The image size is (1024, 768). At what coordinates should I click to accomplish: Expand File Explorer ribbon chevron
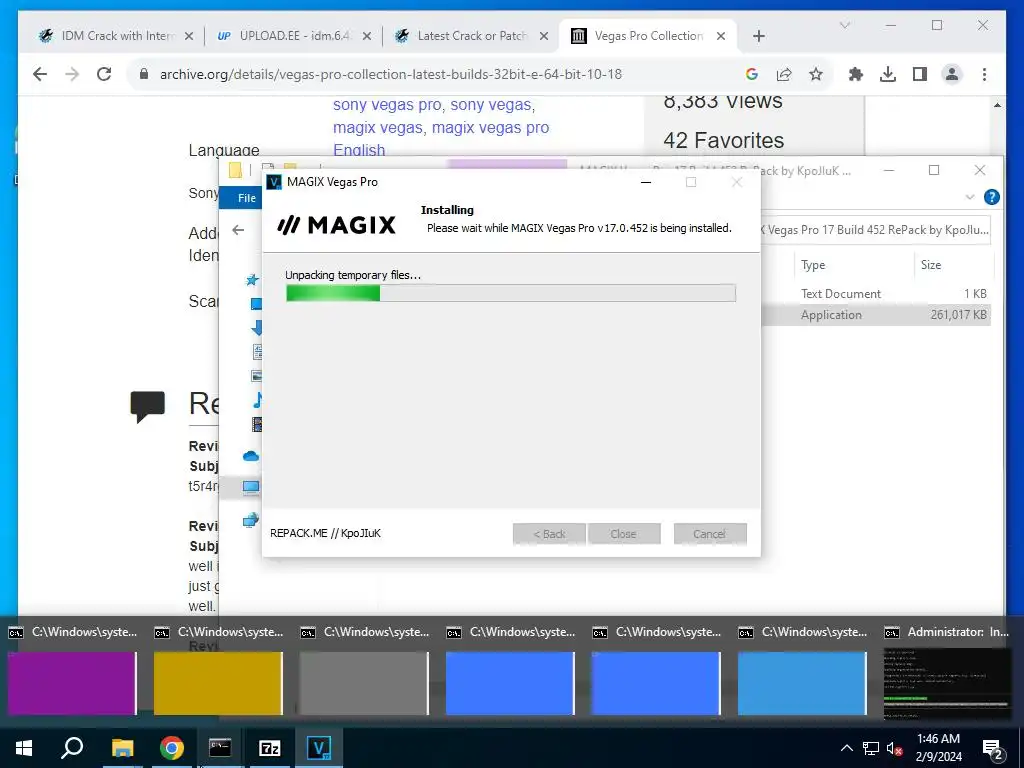click(970, 197)
